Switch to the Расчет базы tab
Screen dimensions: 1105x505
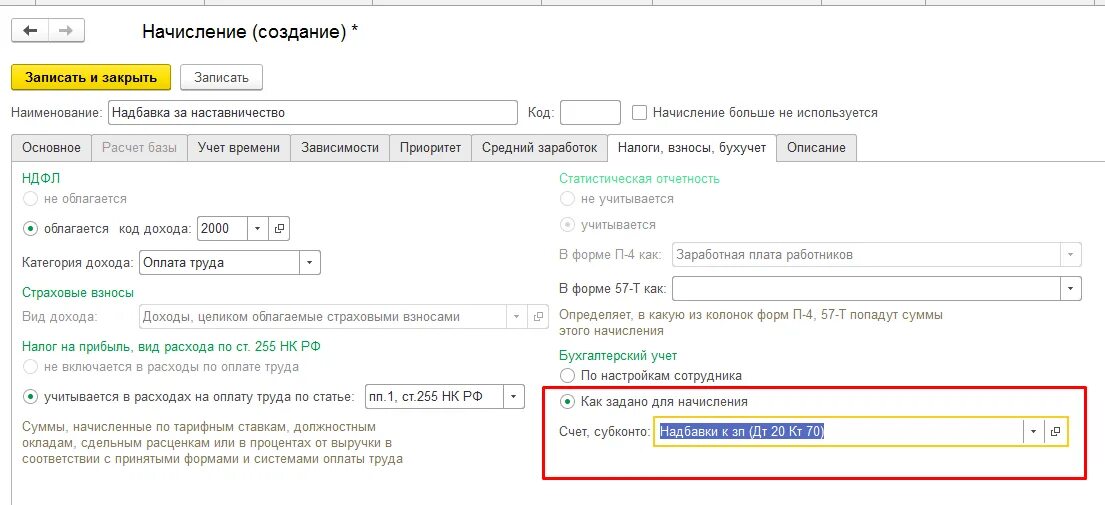click(x=140, y=148)
